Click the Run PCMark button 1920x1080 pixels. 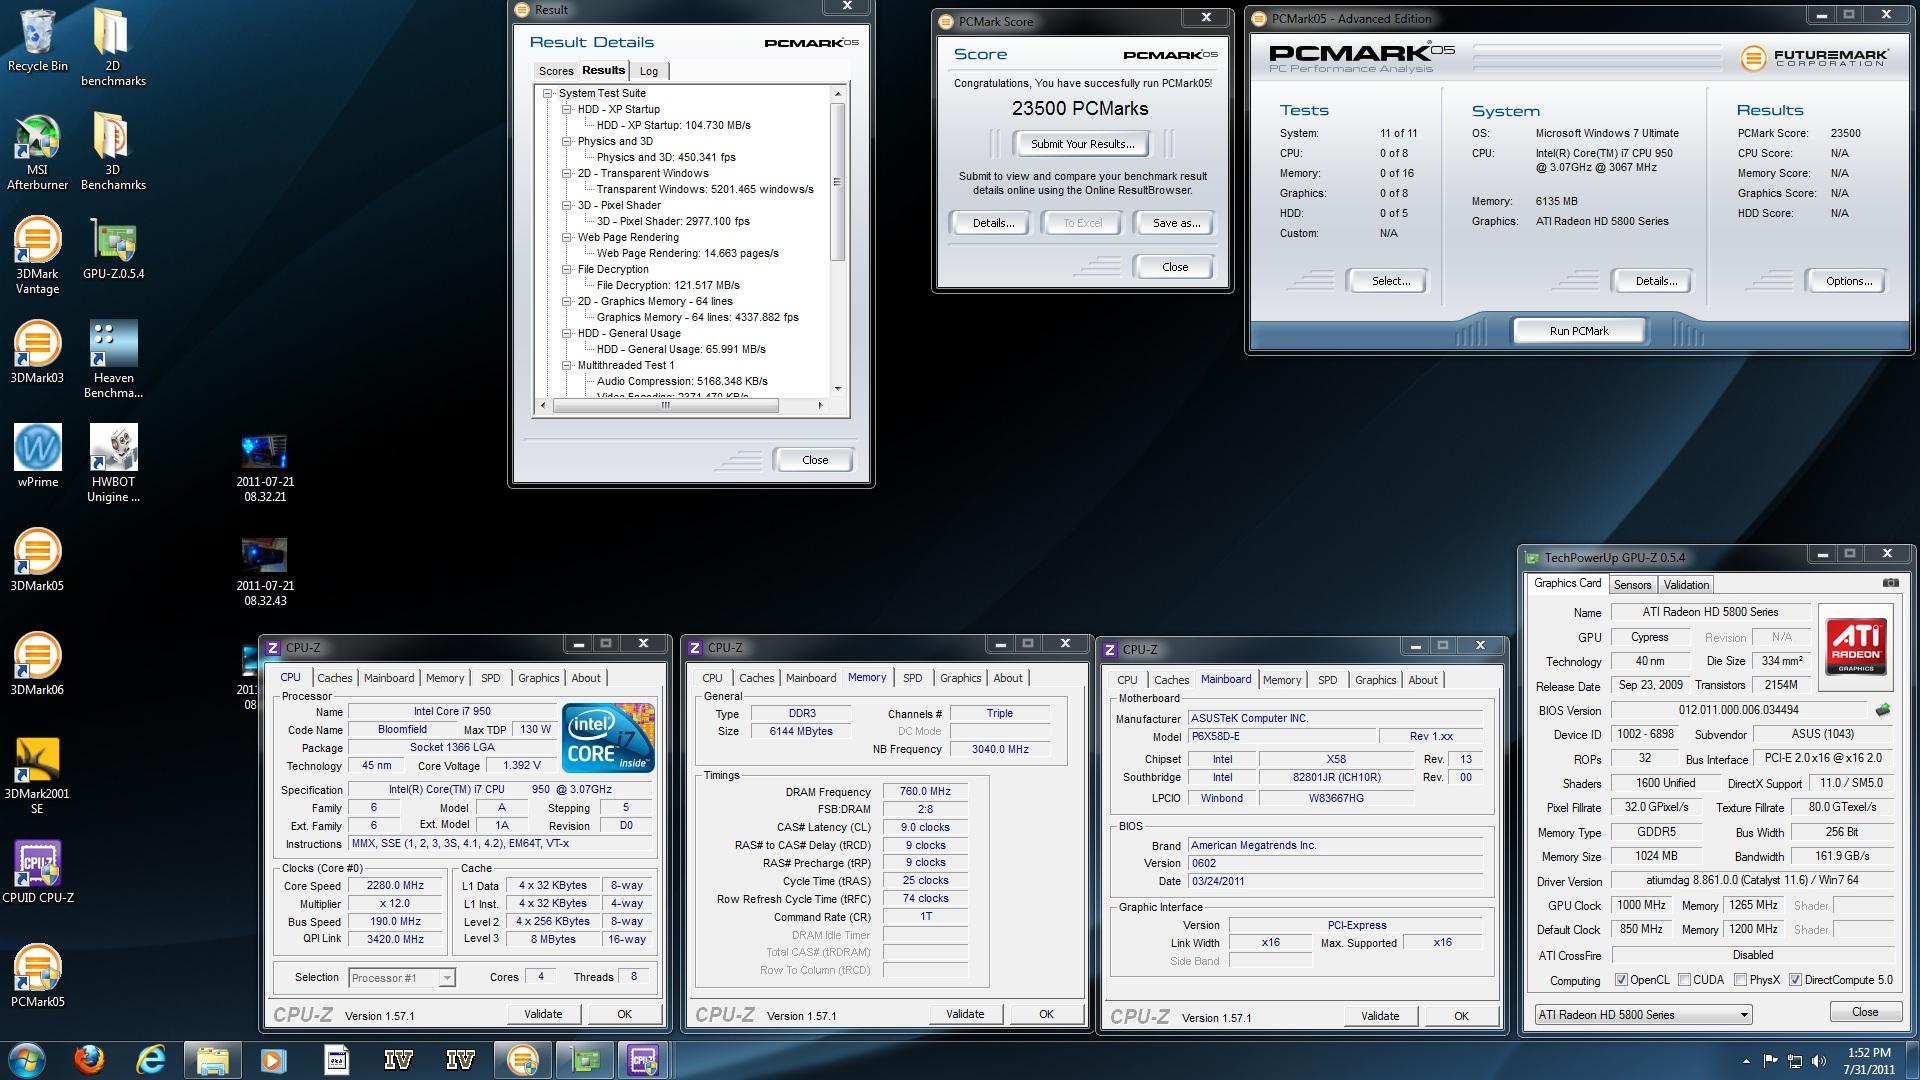point(1579,331)
